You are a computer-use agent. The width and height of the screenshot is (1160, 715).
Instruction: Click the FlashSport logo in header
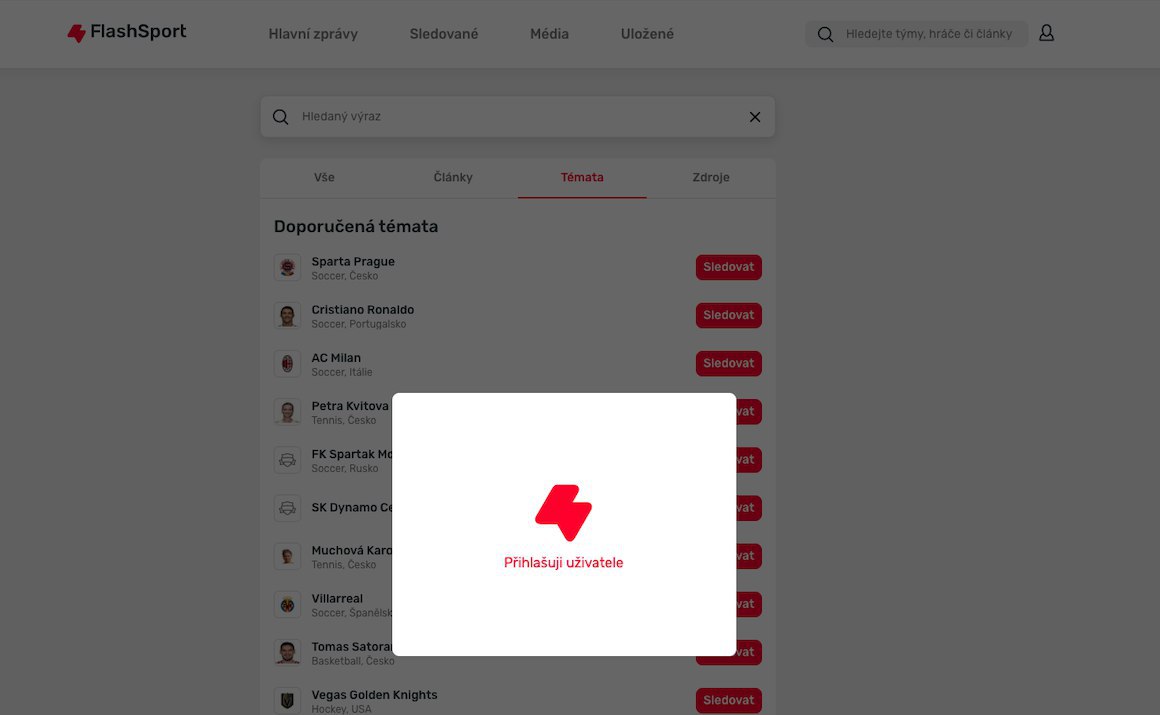point(127,33)
